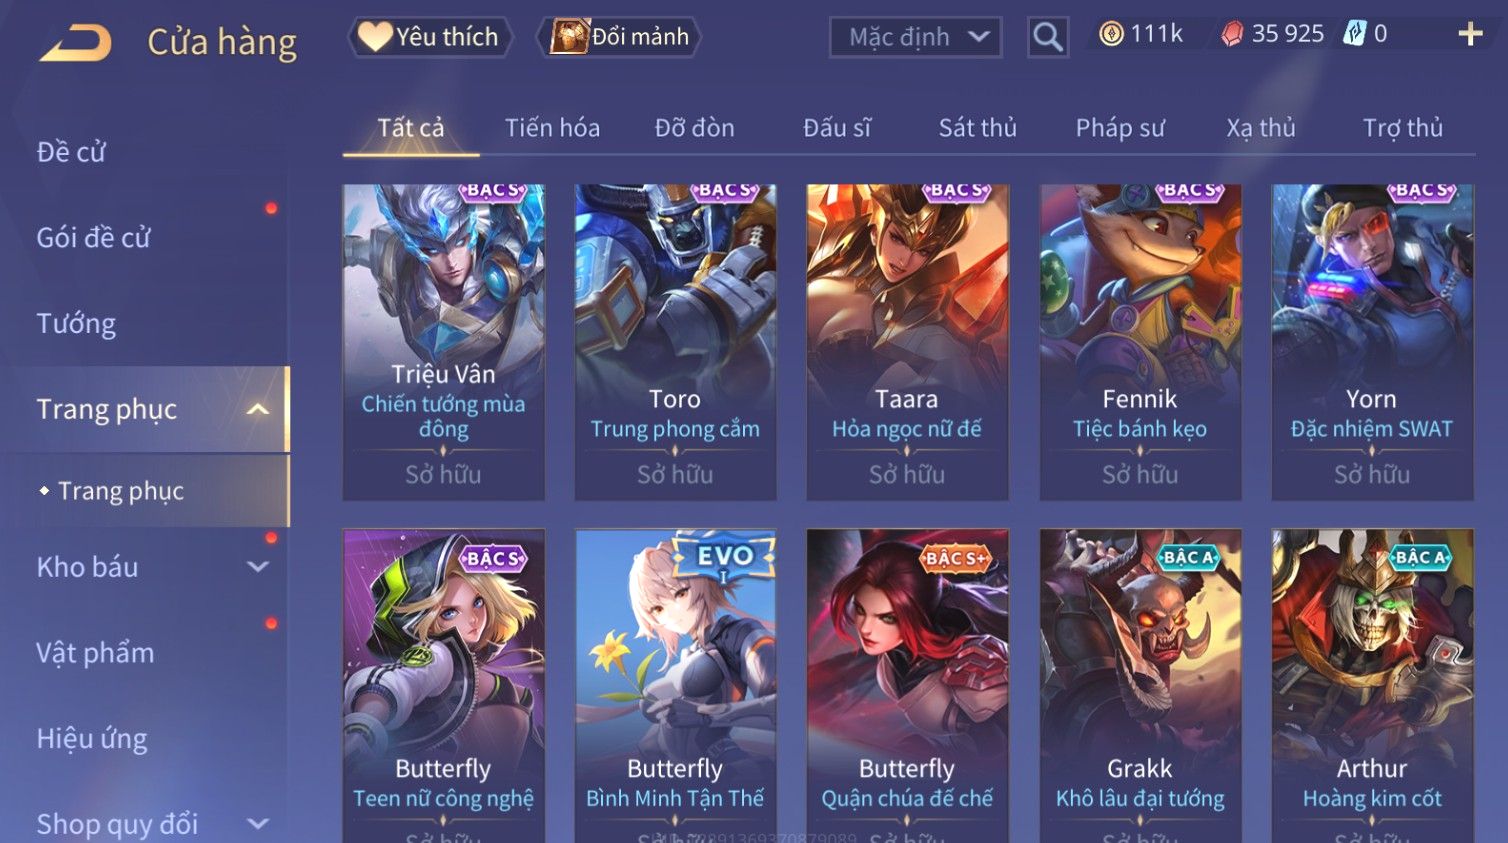Viewport: 1508px width, 843px height.
Task: Expand the Kho báu sidebar section
Action: click(x=258, y=567)
